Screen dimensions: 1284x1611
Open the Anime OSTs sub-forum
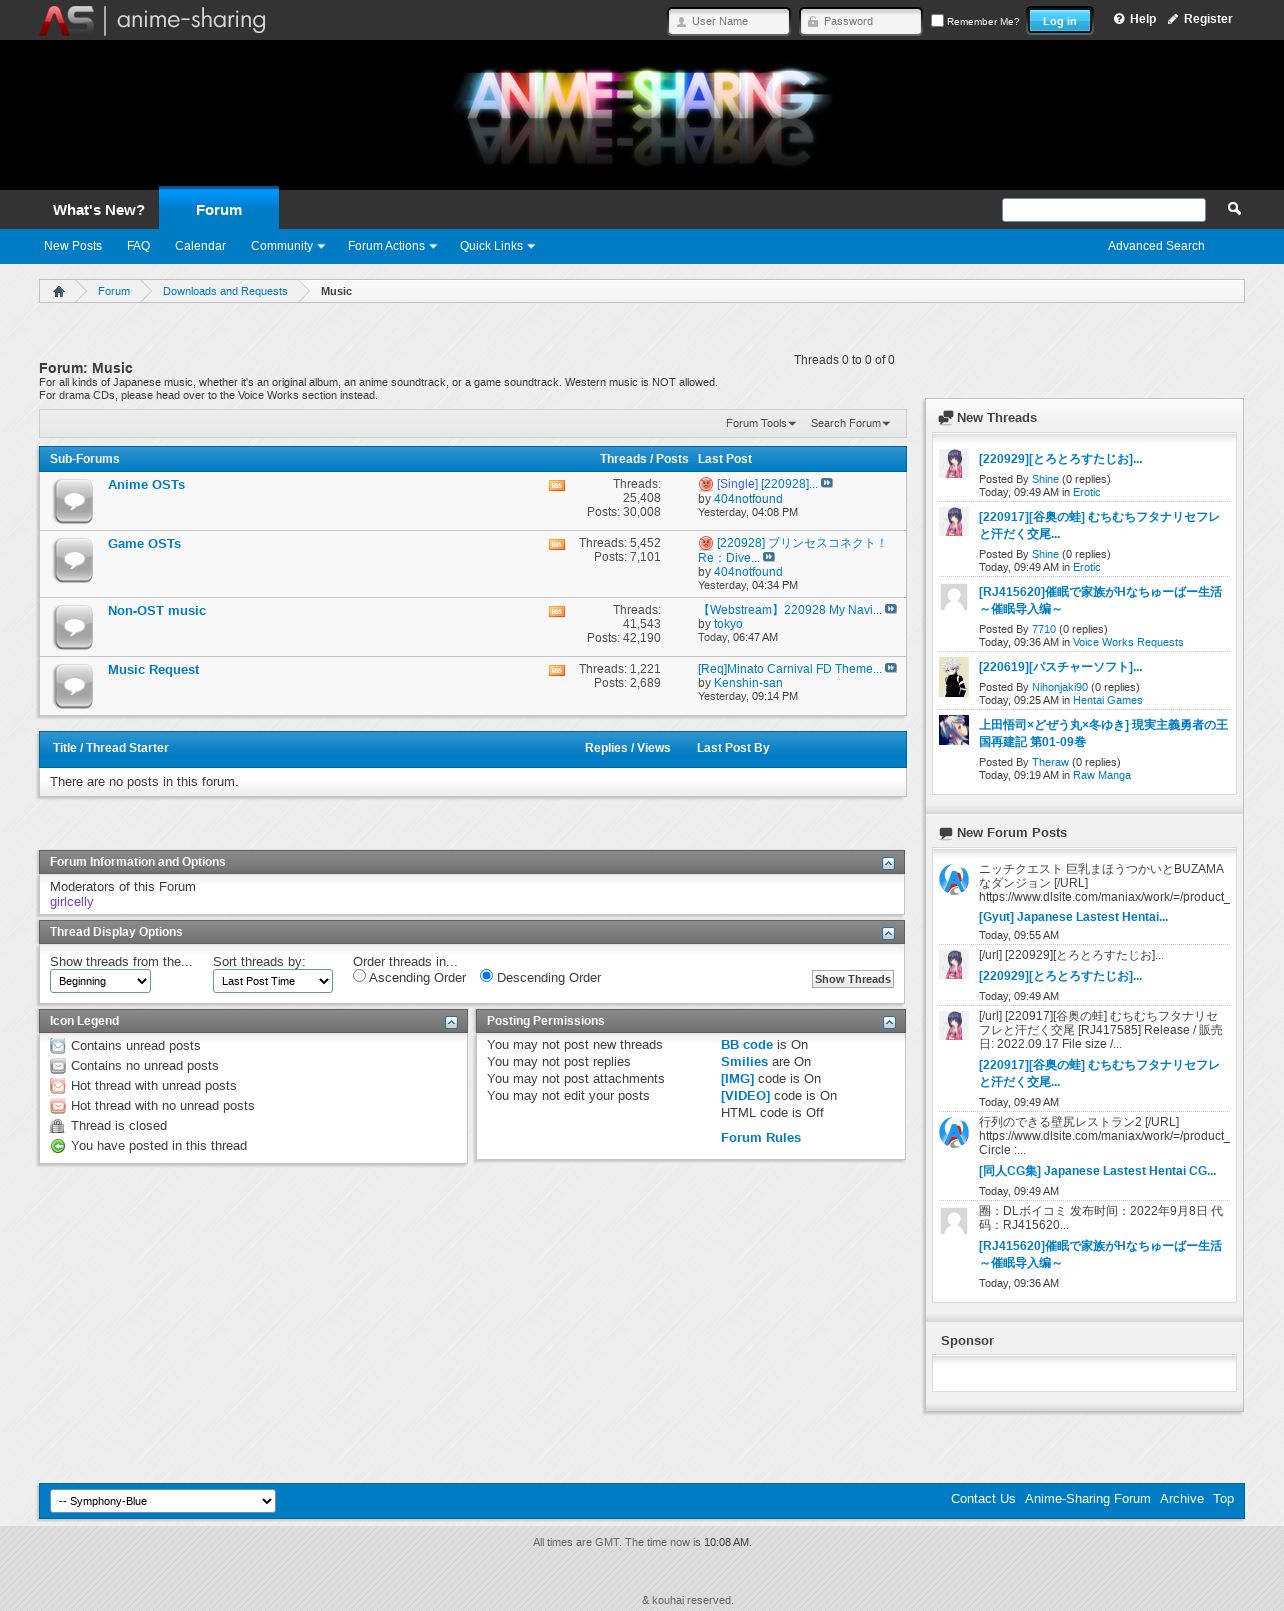click(x=146, y=485)
